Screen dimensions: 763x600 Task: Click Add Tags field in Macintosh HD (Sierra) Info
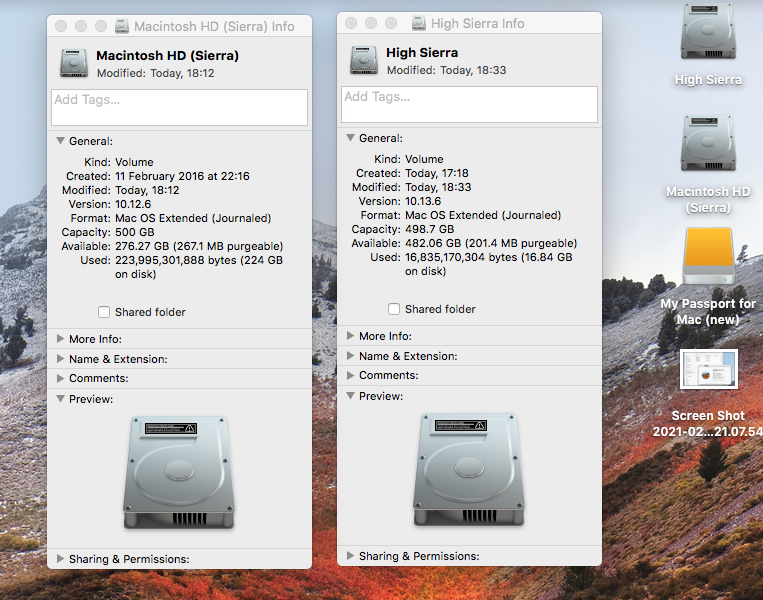click(x=180, y=107)
